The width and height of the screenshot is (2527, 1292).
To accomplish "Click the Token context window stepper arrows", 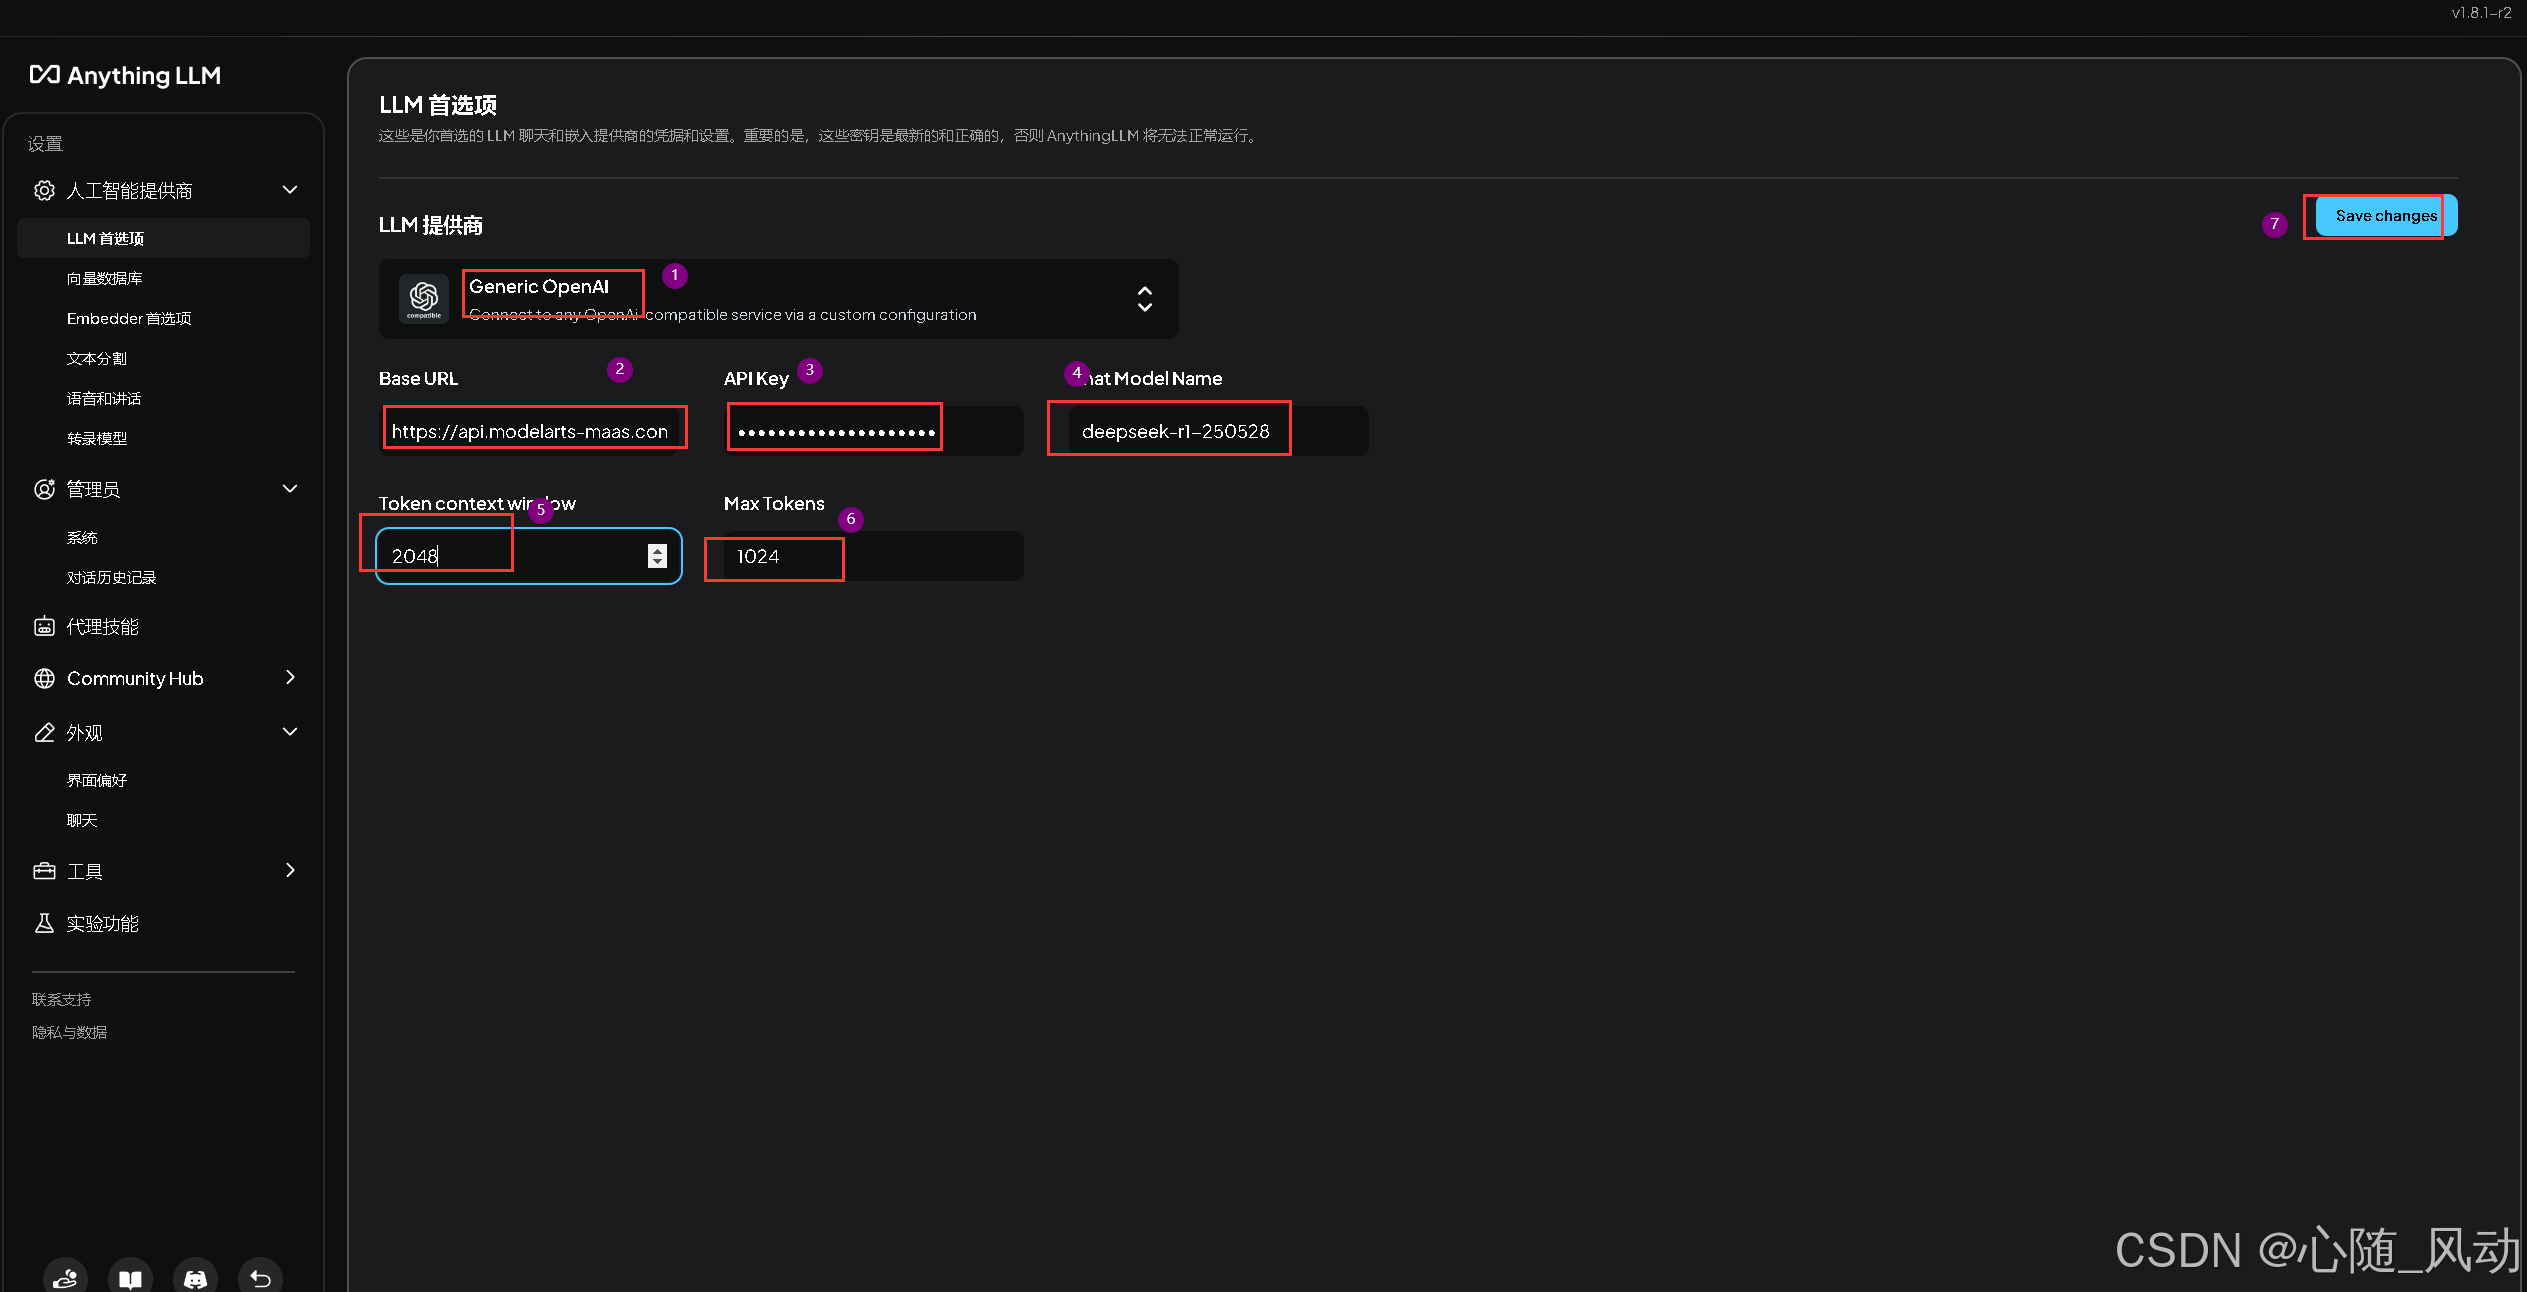I will point(657,556).
